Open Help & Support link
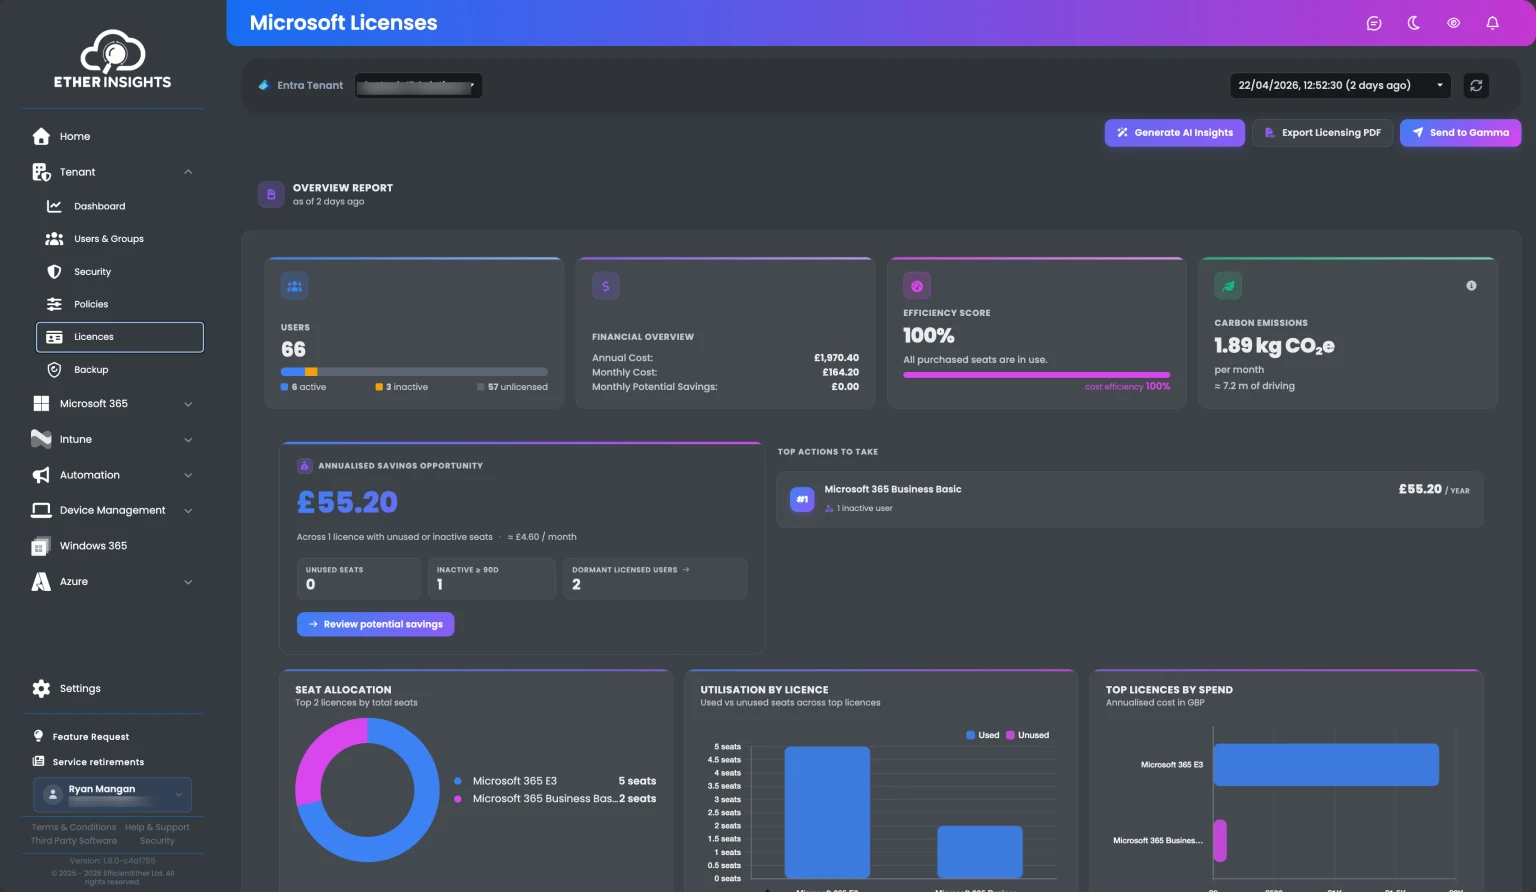Viewport: 1536px width, 892px height. coord(157,827)
